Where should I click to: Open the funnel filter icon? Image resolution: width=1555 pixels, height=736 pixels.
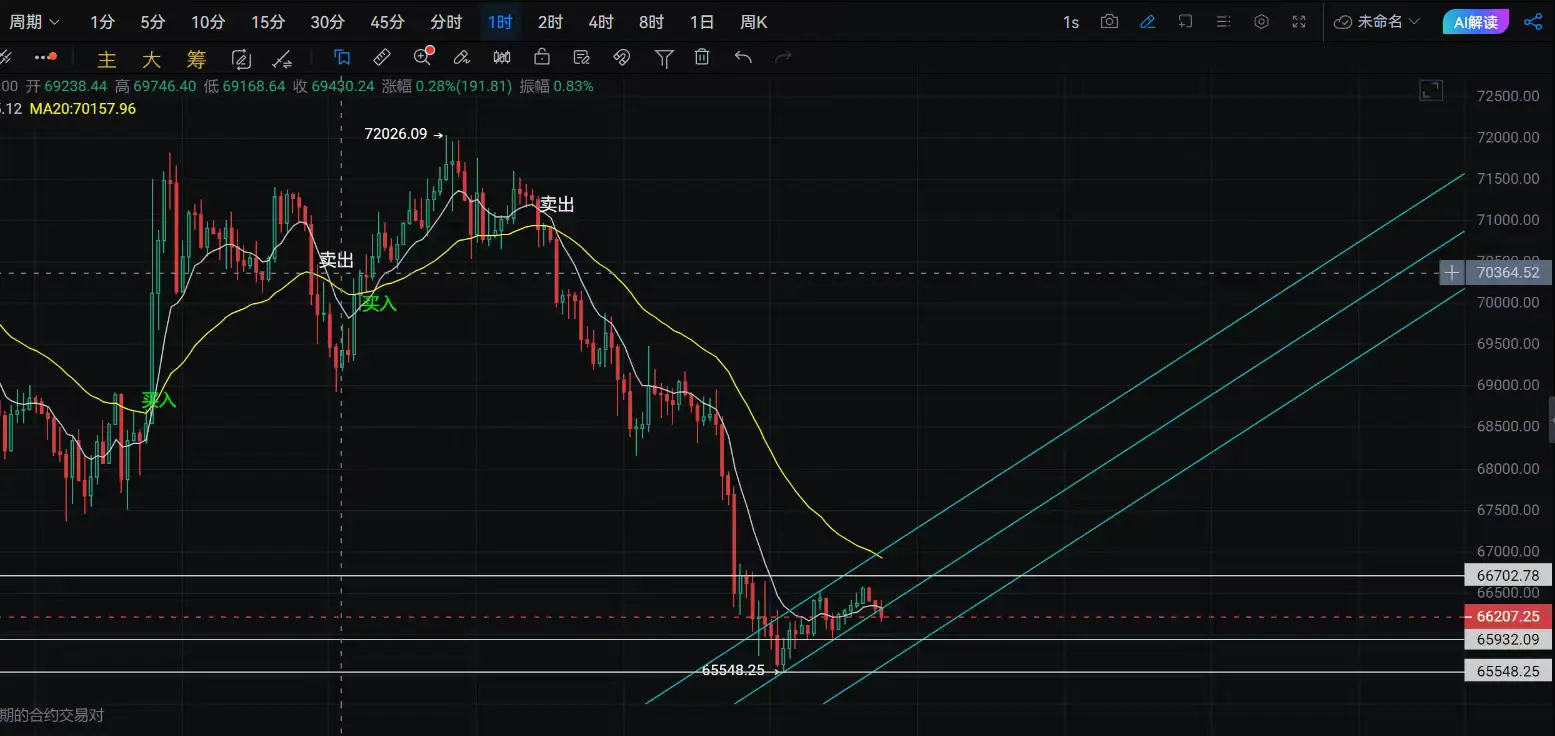[x=663, y=59]
